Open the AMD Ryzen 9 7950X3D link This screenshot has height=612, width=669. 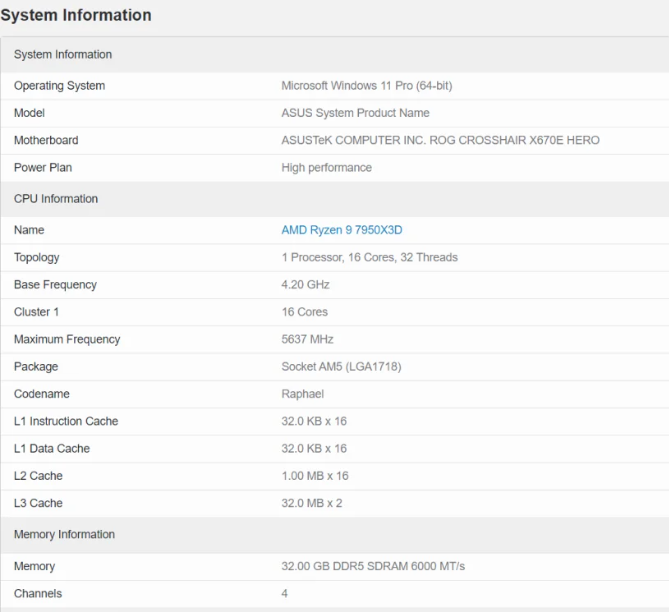341,230
